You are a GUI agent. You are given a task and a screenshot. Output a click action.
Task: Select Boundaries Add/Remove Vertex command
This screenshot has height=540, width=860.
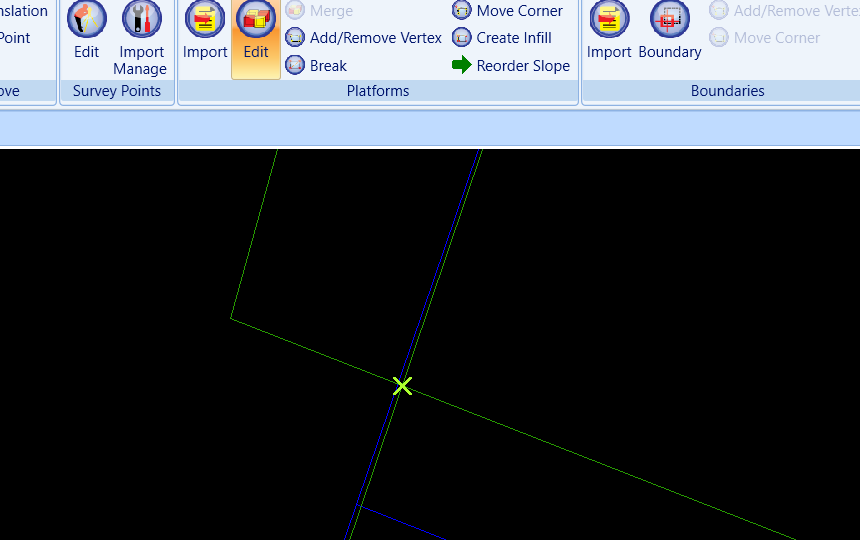784,10
